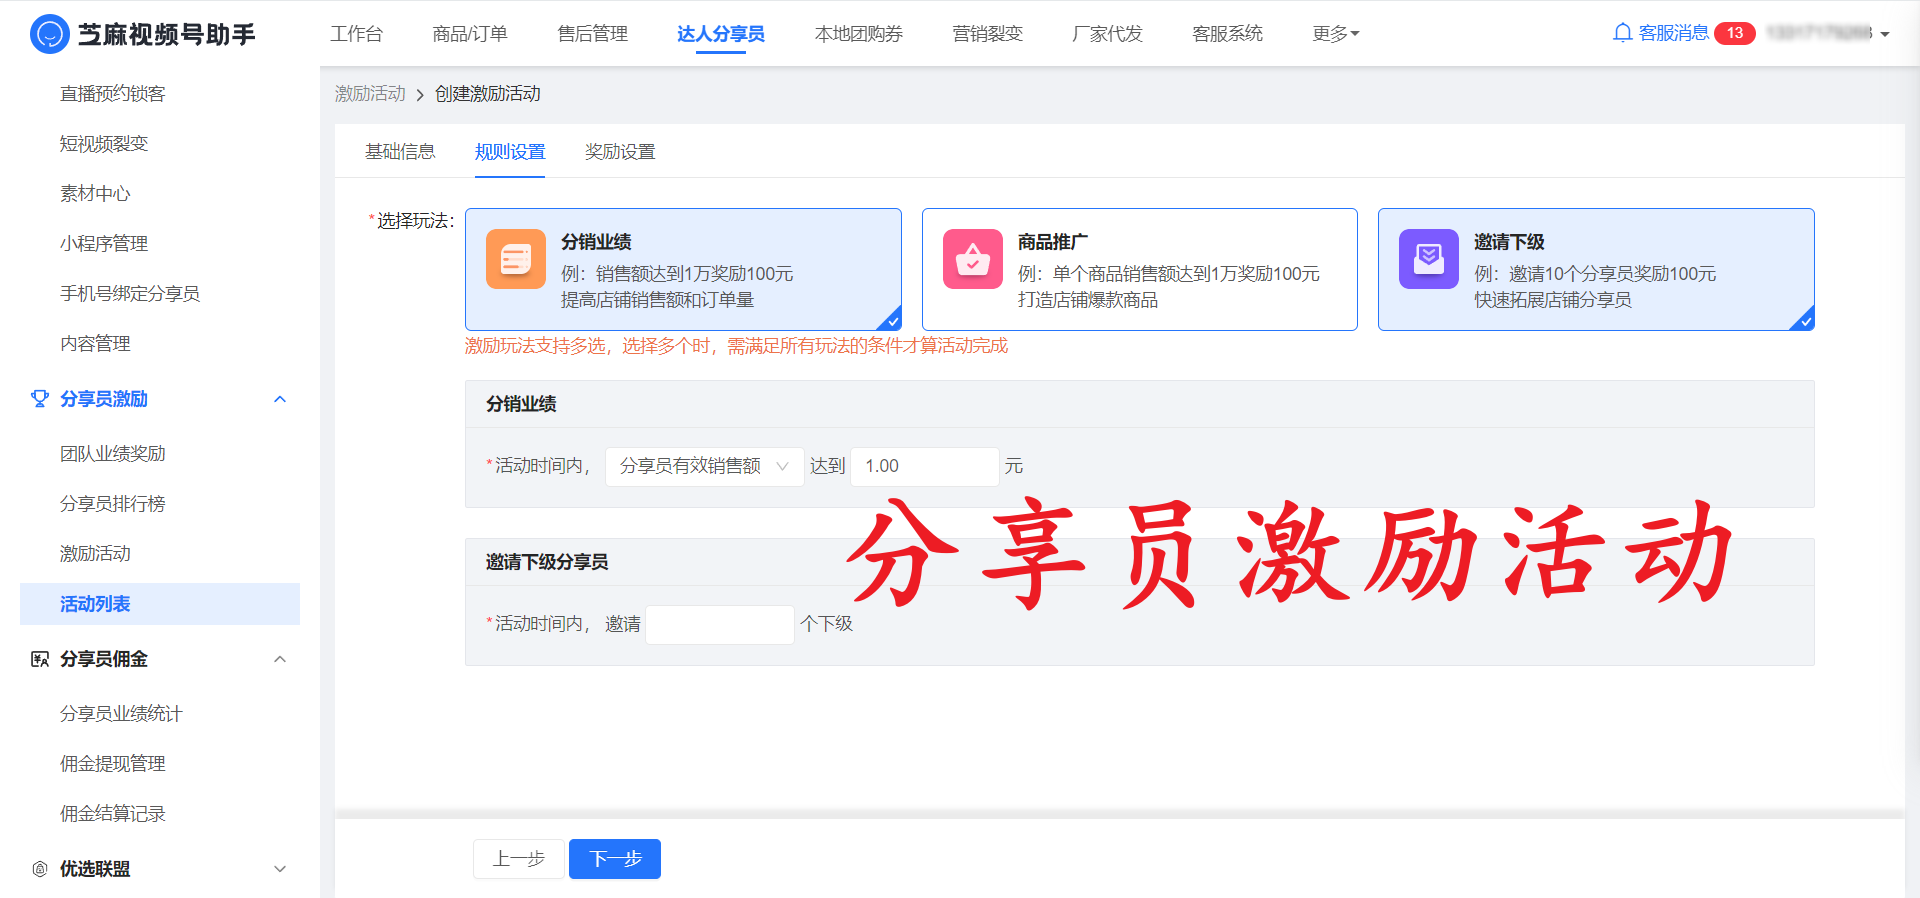1920x898 pixels.
Task: Click the 创建激励活动 breadcrumb text
Action: pos(488,94)
